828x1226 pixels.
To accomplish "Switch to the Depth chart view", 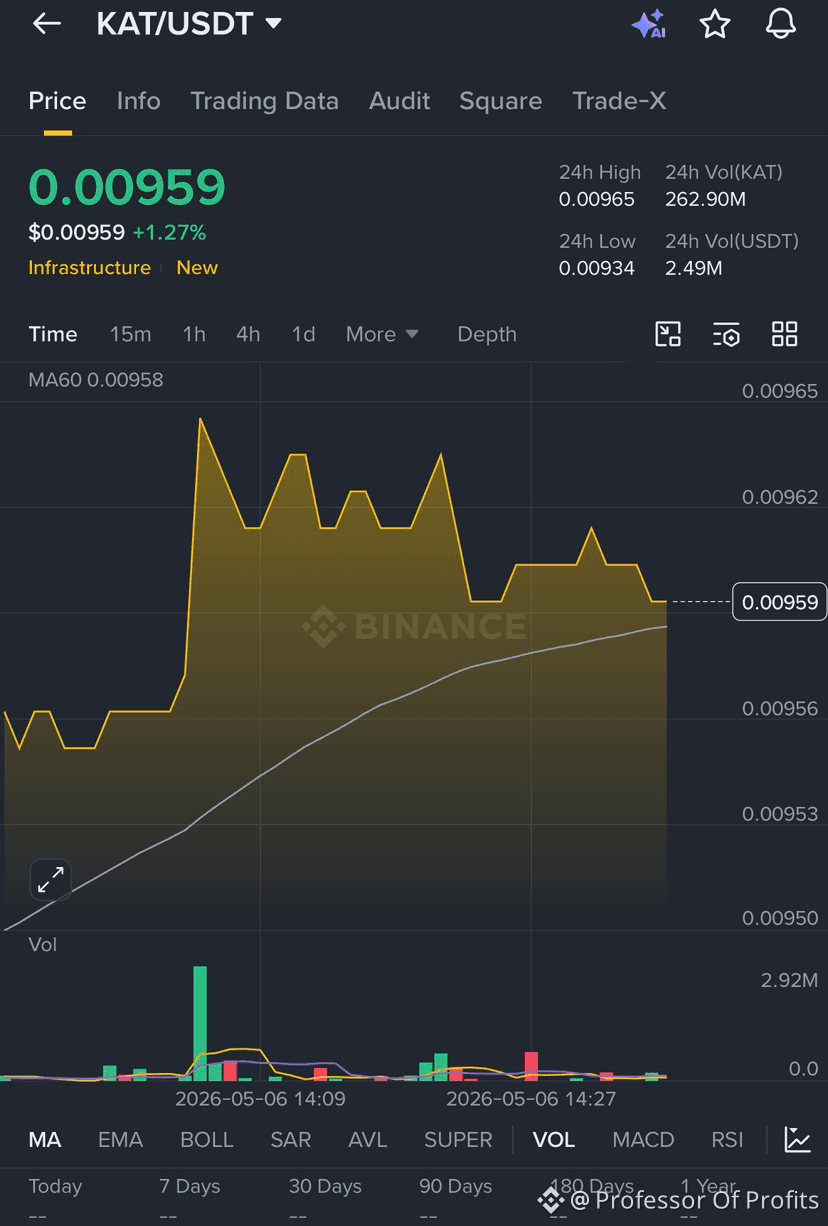I will tap(487, 335).
